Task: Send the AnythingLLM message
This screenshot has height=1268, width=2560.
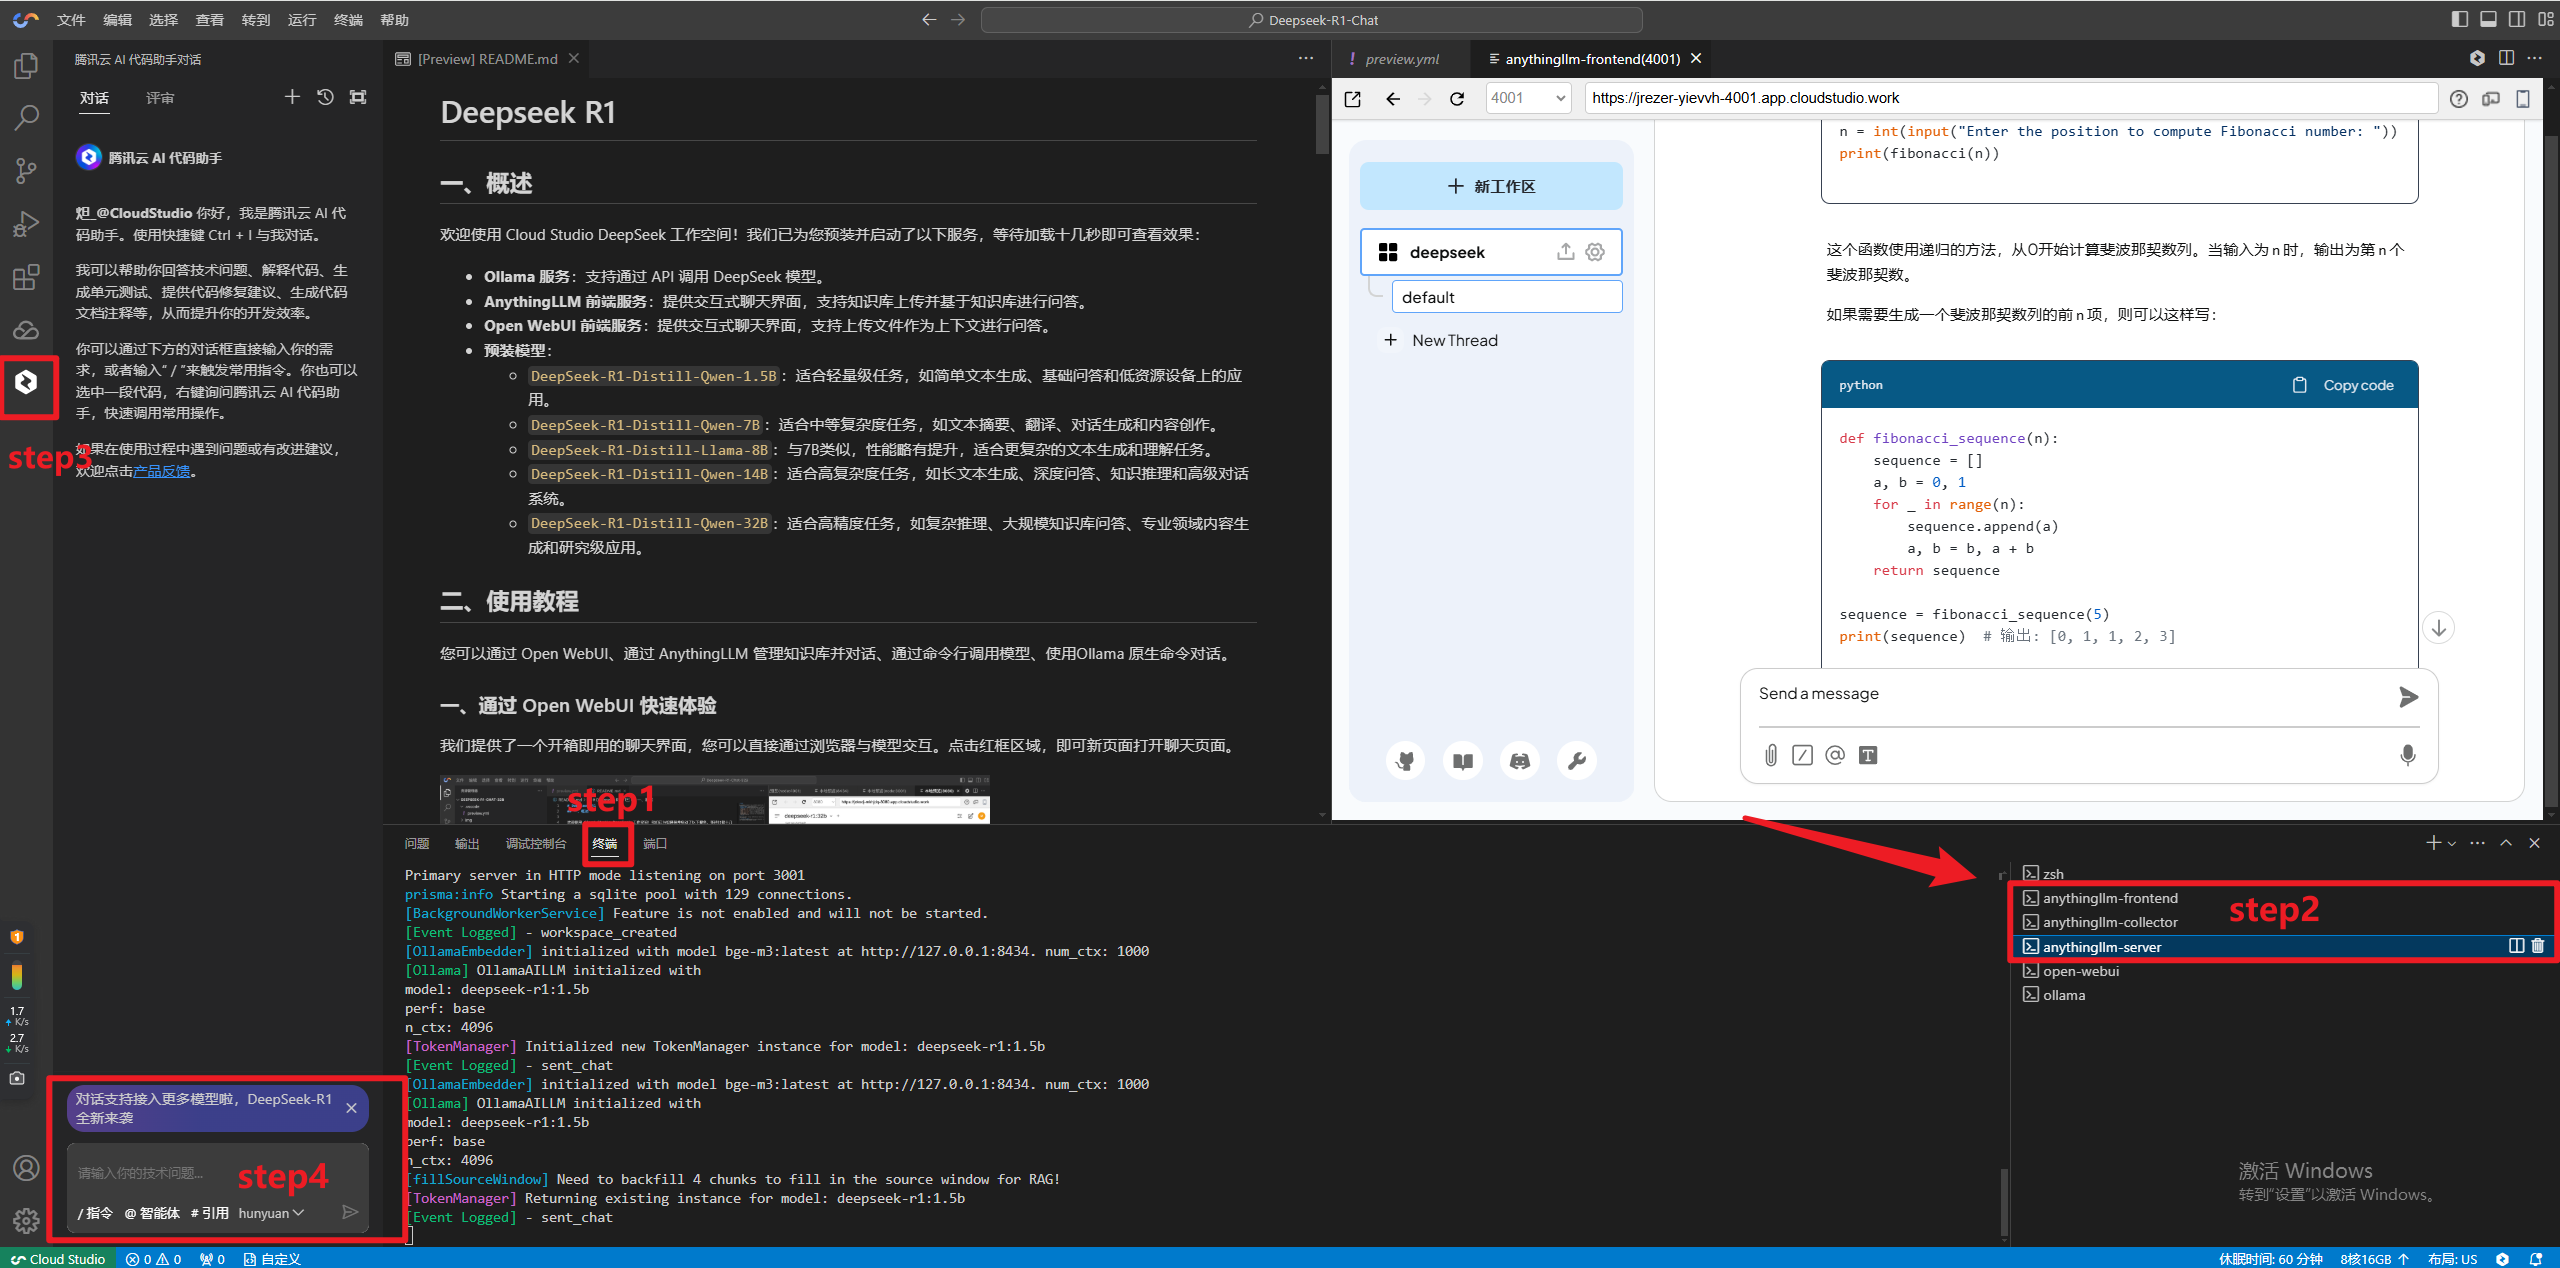Action: pos(2408,697)
